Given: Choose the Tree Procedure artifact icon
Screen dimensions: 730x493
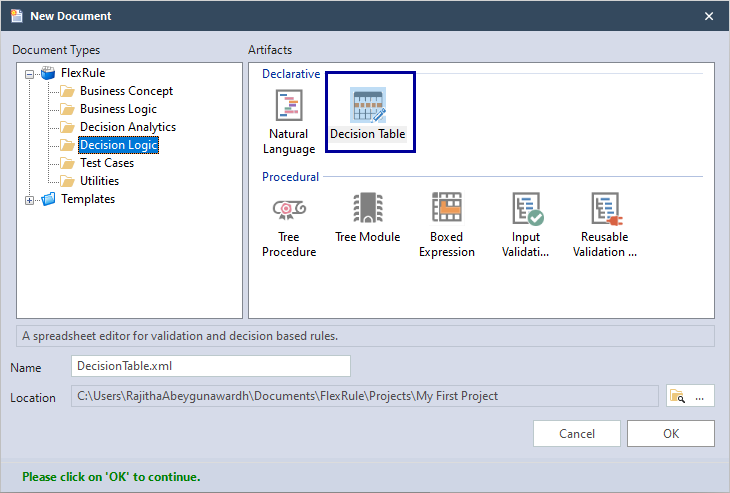Looking at the screenshot, I should 289,209.
